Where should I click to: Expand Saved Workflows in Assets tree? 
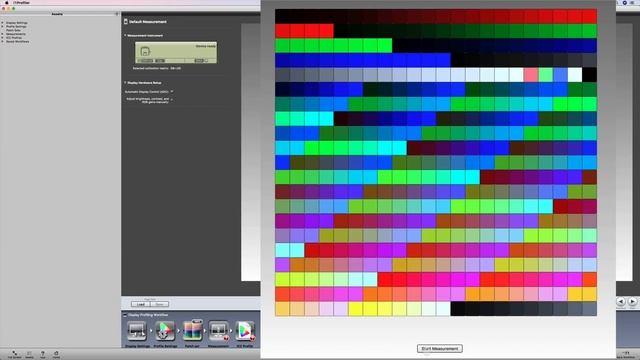pyautogui.click(x=3, y=41)
